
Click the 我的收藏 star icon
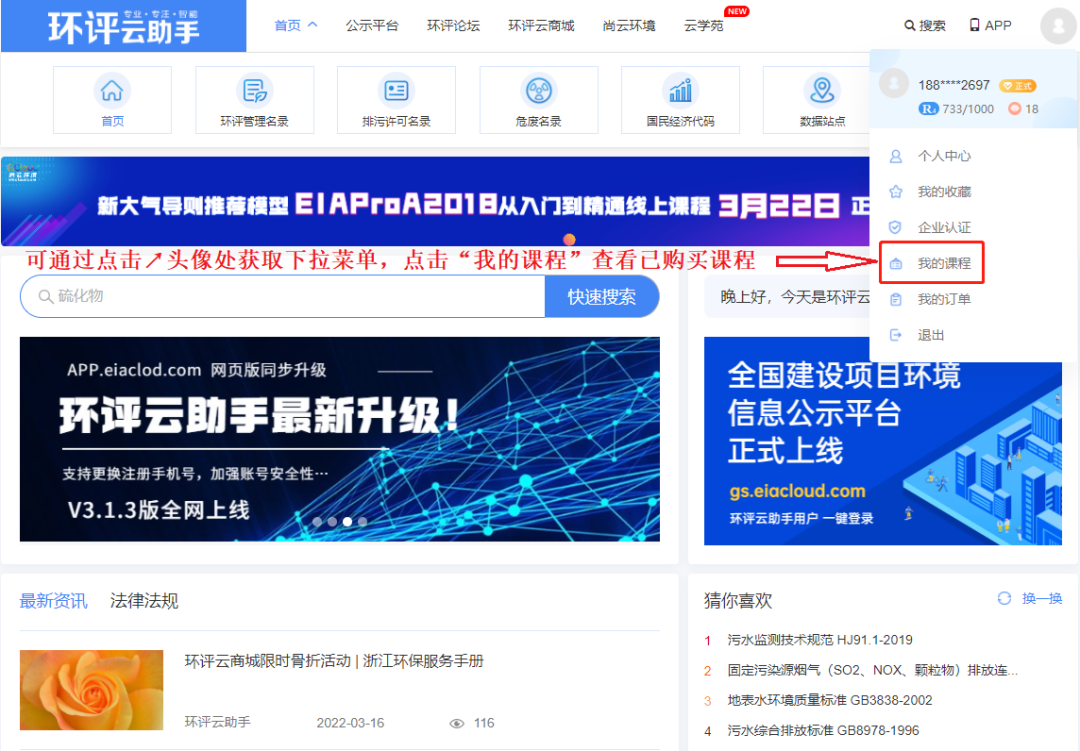click(x=895, y=192)
